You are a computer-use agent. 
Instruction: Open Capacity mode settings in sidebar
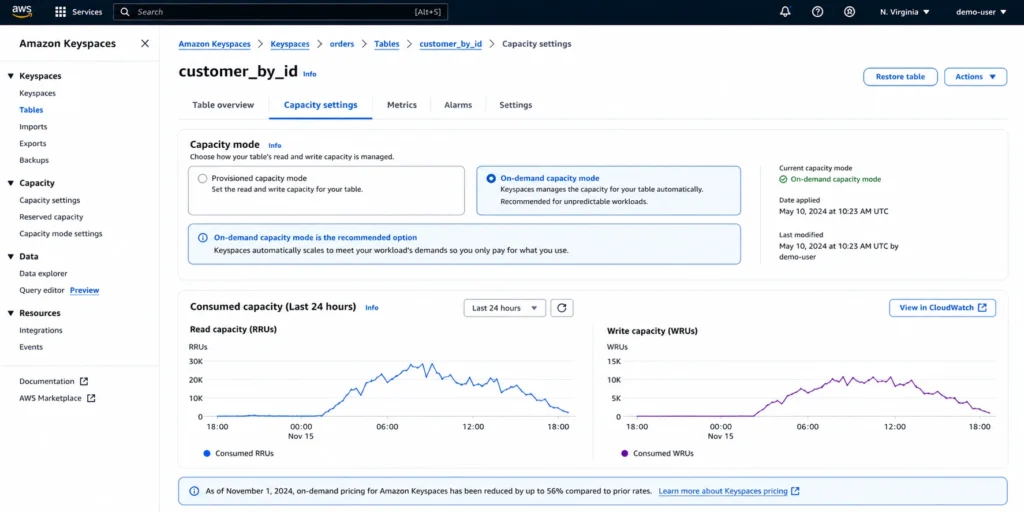(61, 234)
